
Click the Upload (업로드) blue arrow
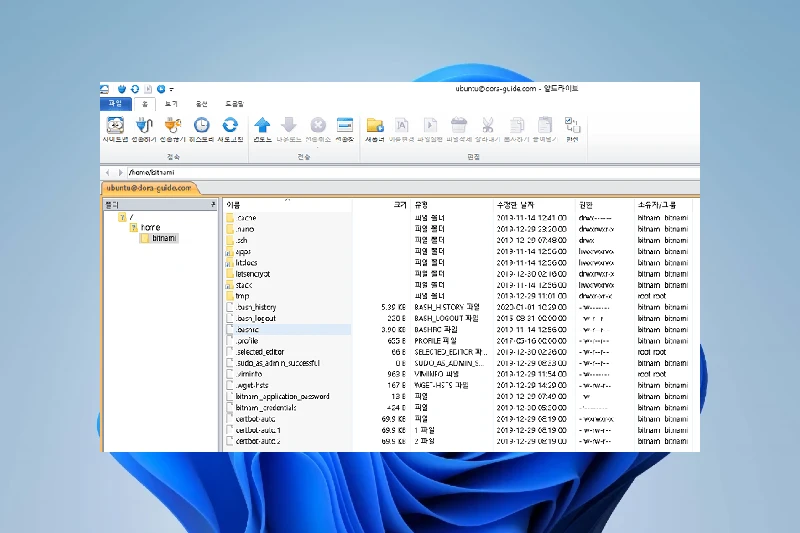coord(262,129)
